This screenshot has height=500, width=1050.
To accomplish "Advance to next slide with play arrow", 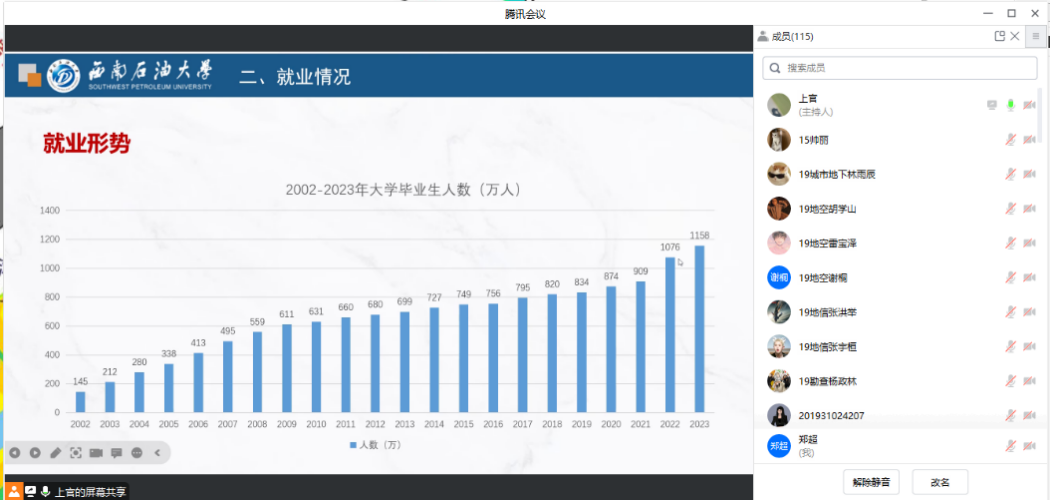I will click(x=35, y=453).
